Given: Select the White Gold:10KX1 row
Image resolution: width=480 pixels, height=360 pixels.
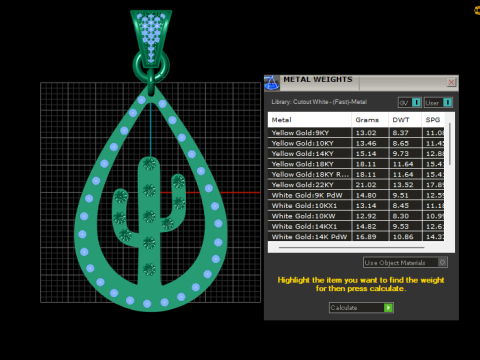Looking at the screenshot, I should click(356, 205).
